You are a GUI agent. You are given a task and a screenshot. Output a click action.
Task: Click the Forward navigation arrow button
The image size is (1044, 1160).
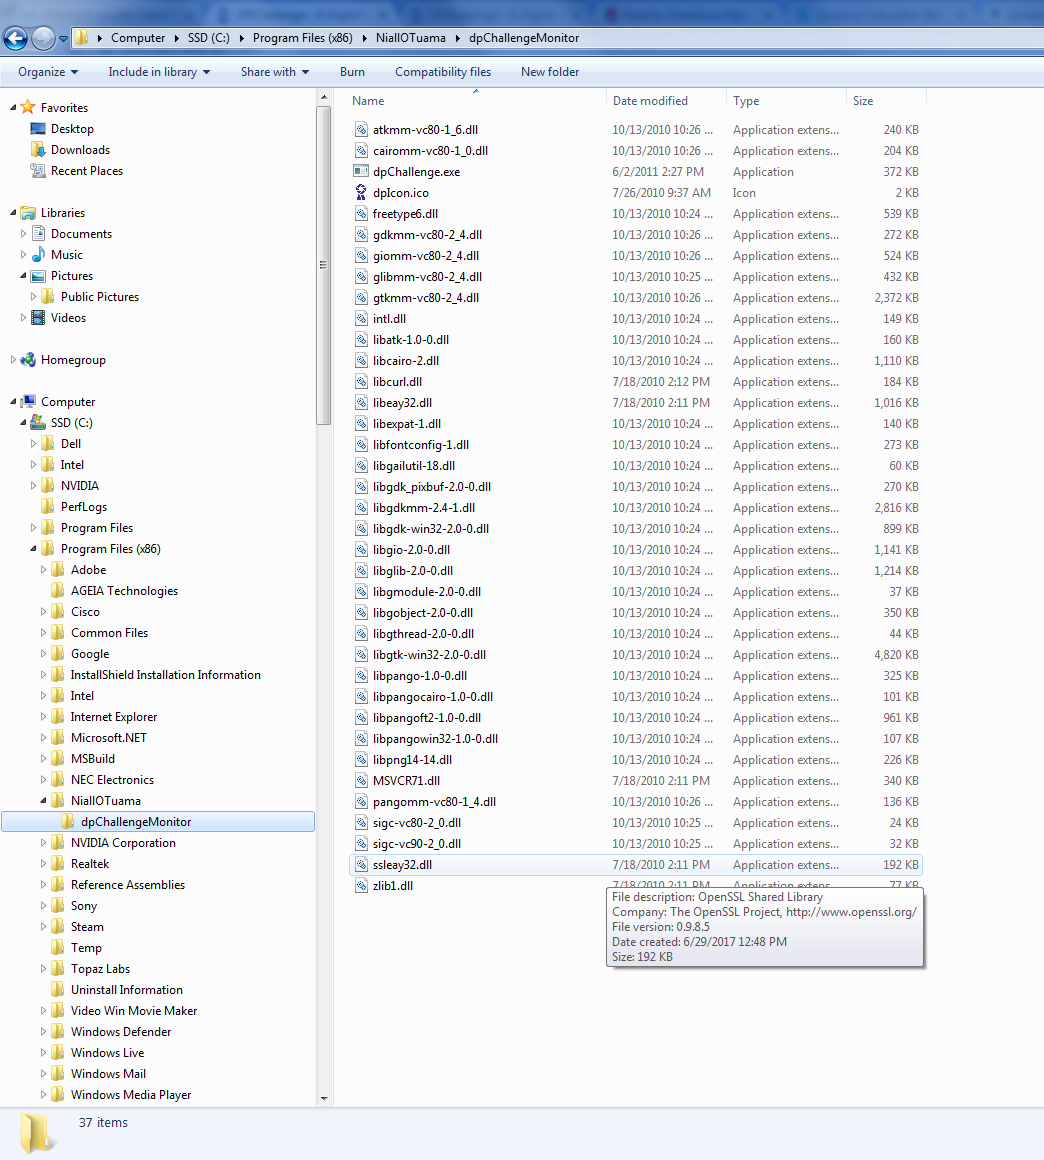[44, 38]
